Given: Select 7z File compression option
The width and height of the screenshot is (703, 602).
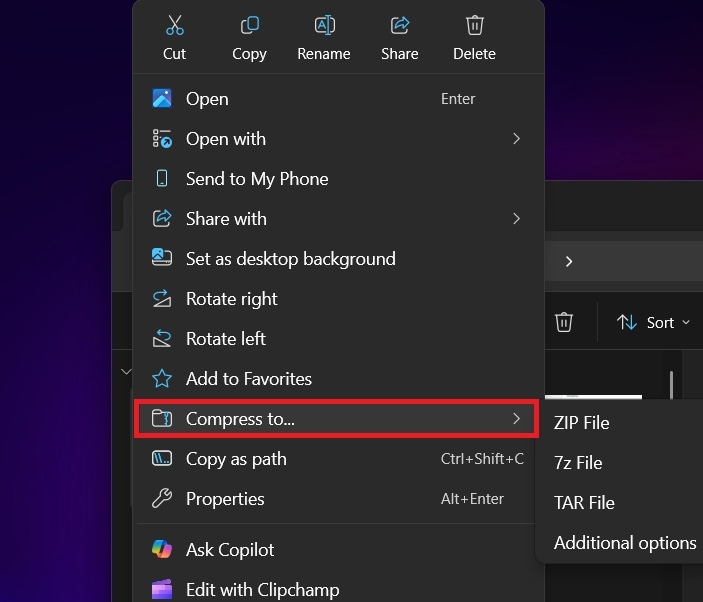Looking at the screenshot, I should coord(578,463).
